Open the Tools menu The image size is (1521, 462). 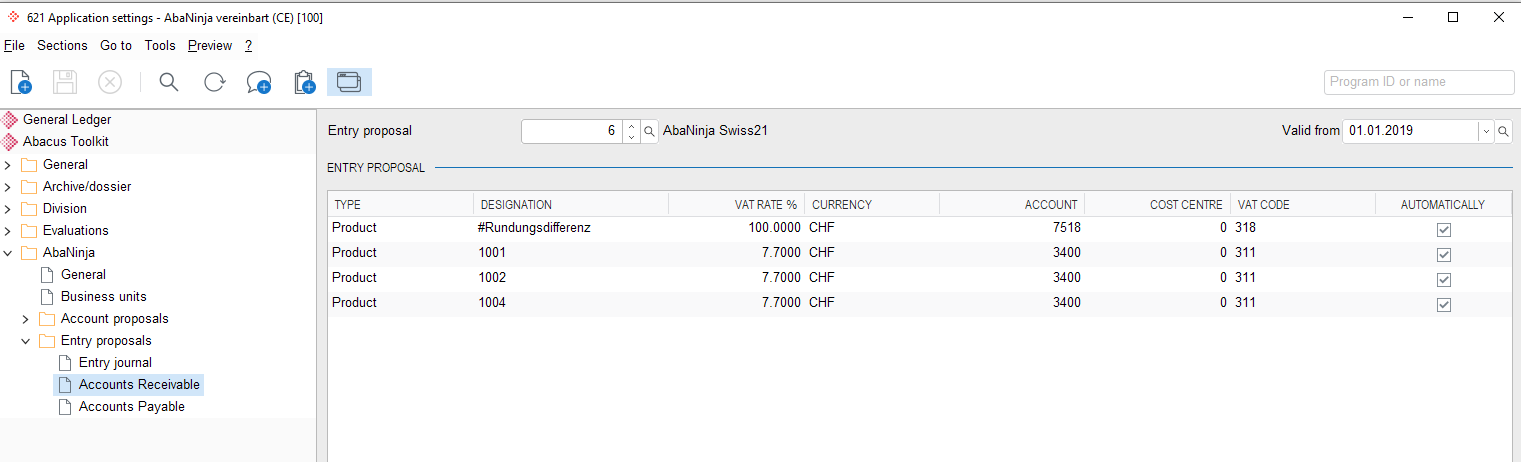point(160,45)
